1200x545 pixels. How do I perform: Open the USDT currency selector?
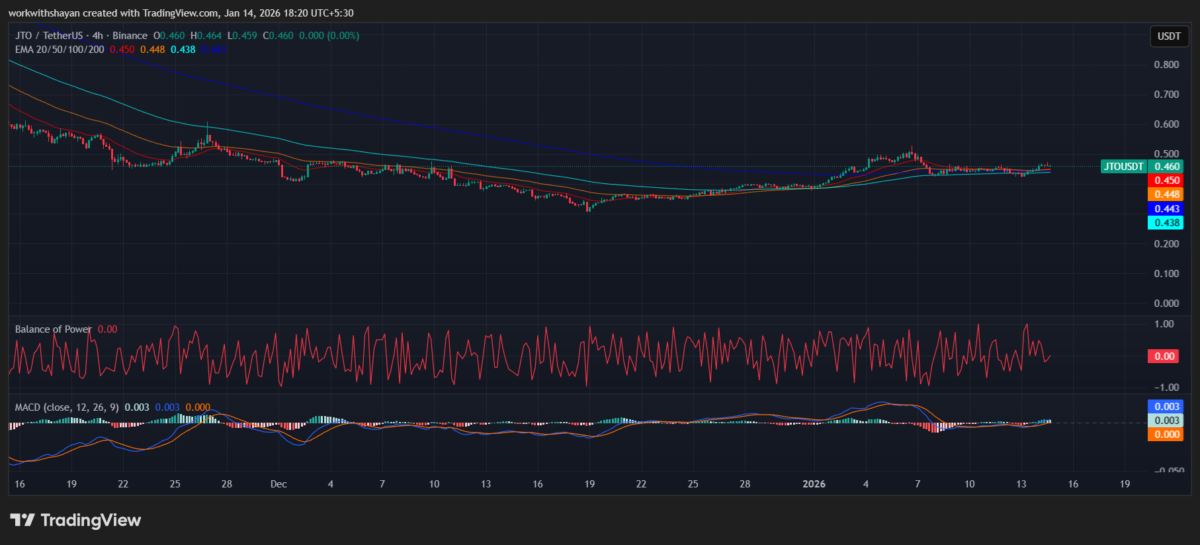point(1167,37)
